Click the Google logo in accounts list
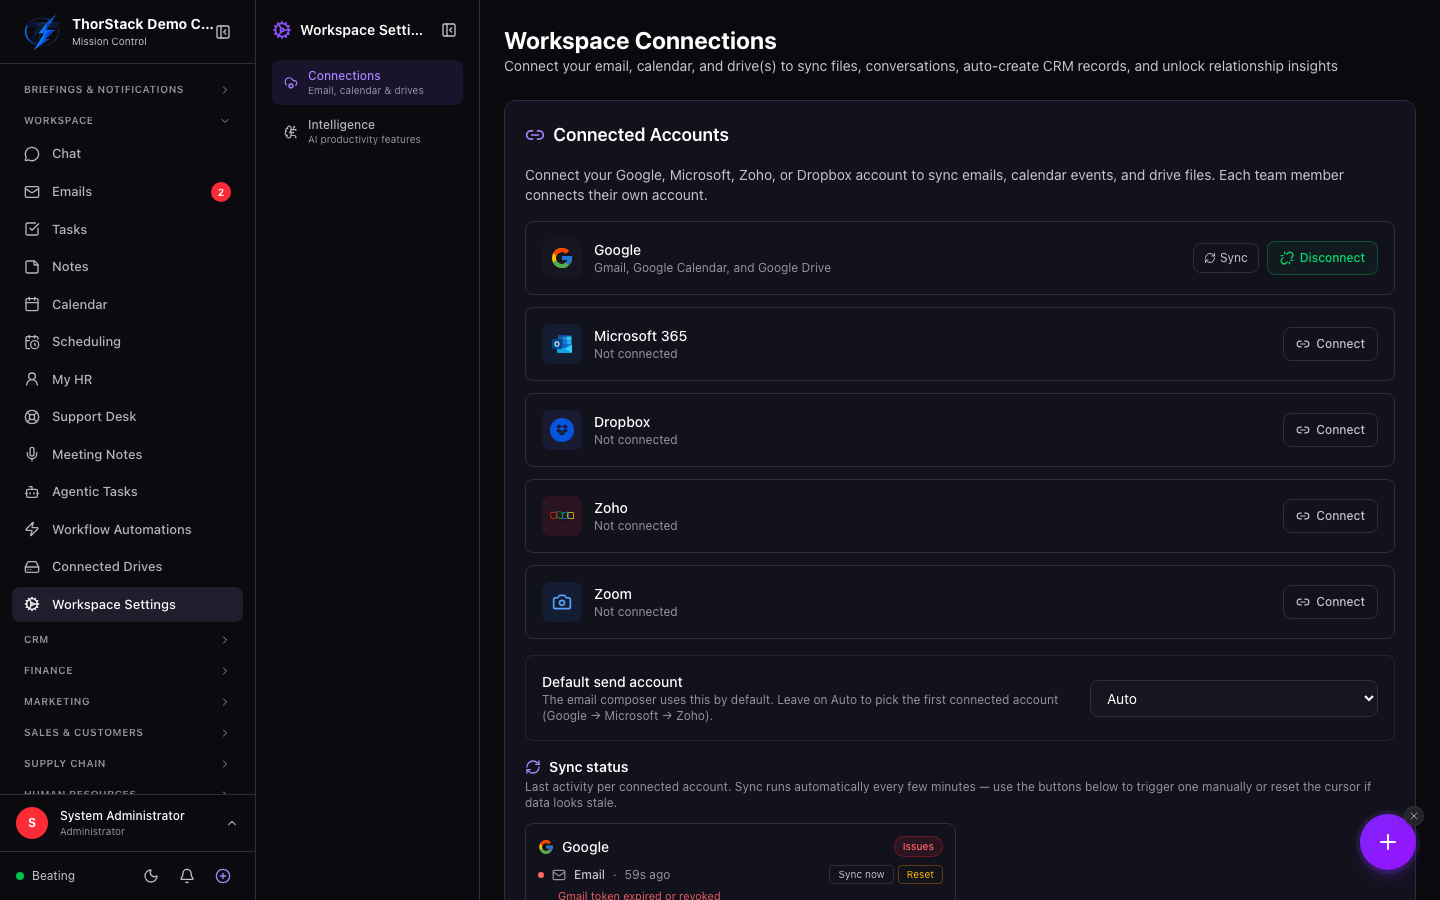 [x=562, y=258]
